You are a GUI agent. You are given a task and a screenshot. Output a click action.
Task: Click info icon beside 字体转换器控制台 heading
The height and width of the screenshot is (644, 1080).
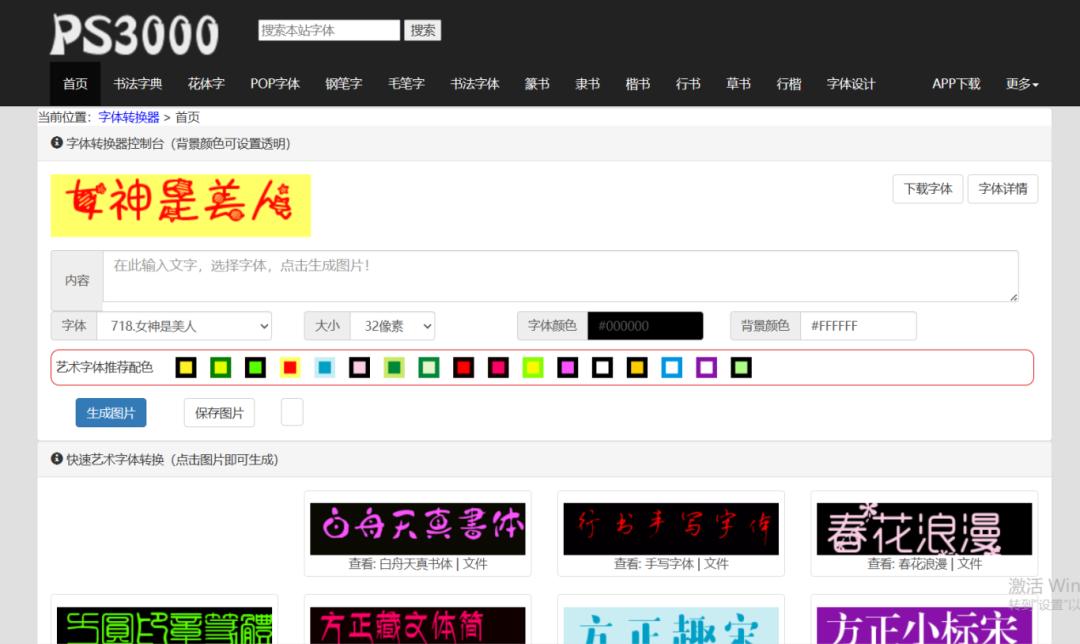coord(57,143)
